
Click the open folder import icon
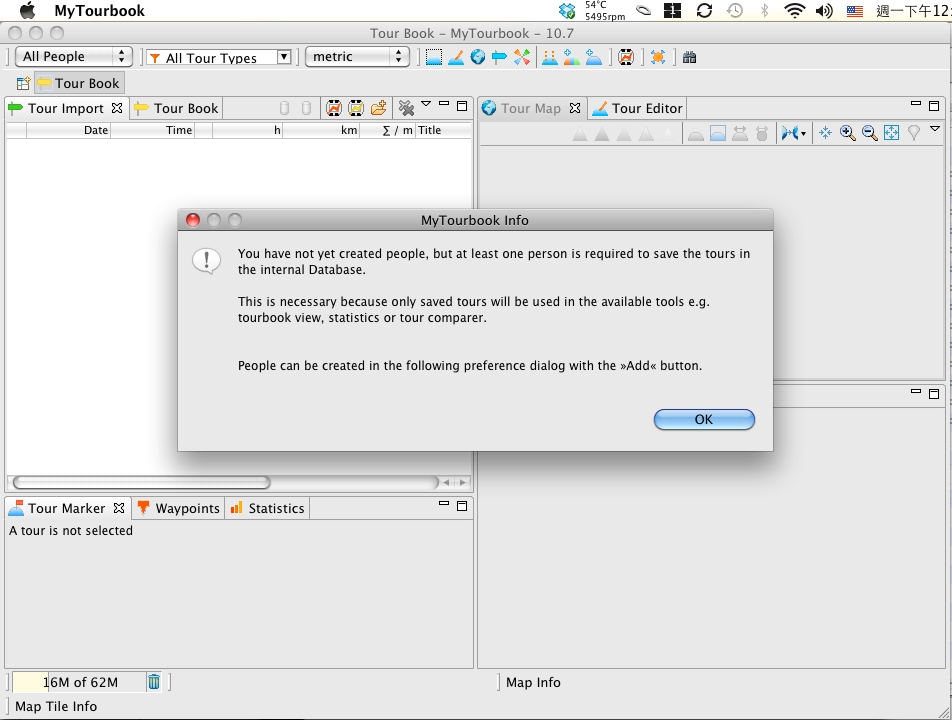coord(378,108)
